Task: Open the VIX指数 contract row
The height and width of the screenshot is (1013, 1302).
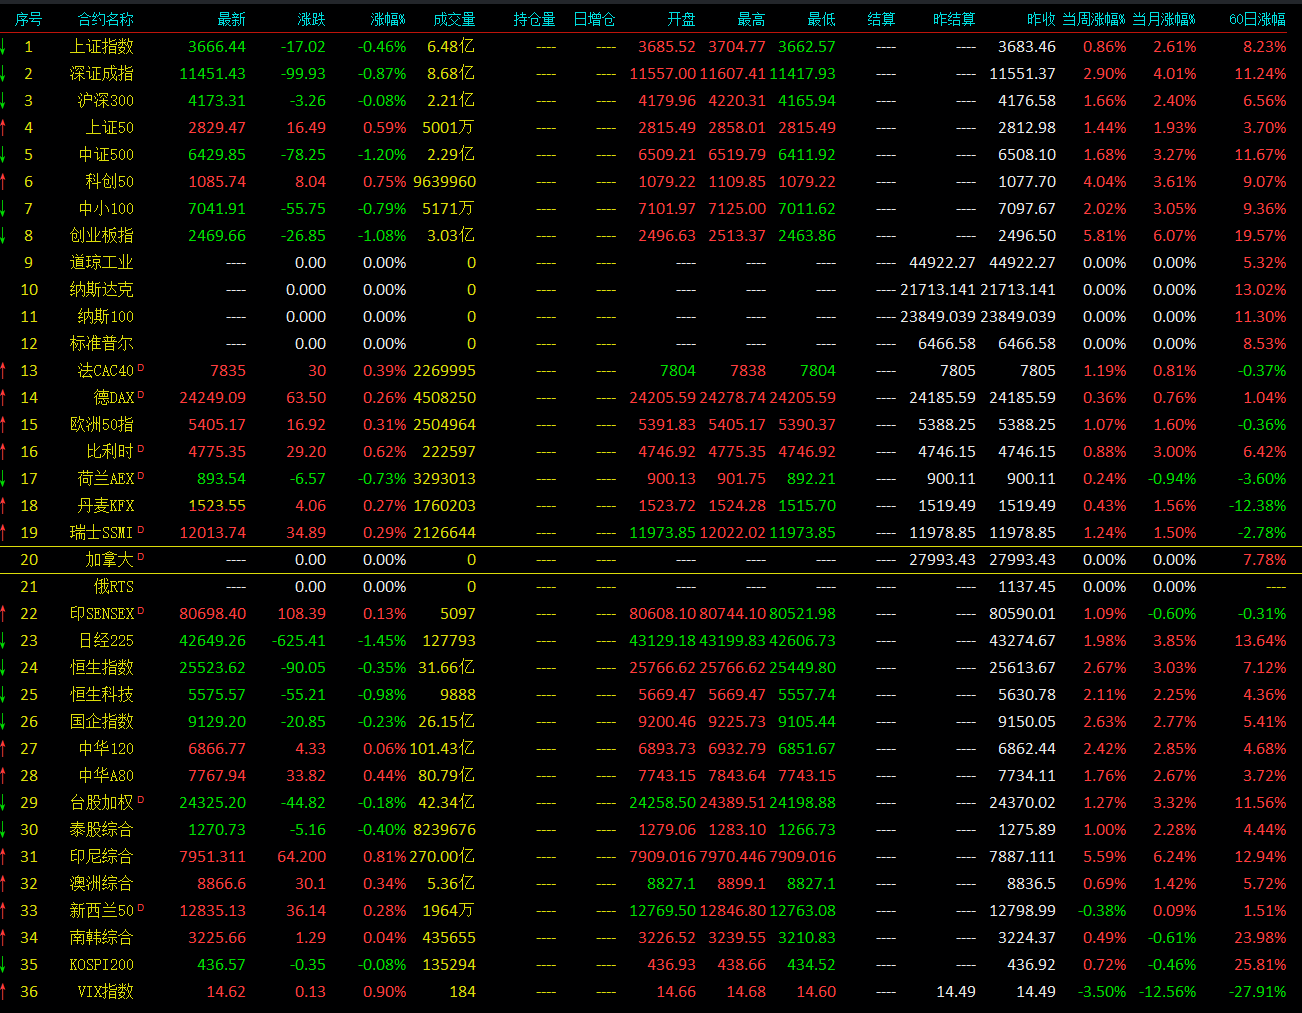Action: click(105, 992)
